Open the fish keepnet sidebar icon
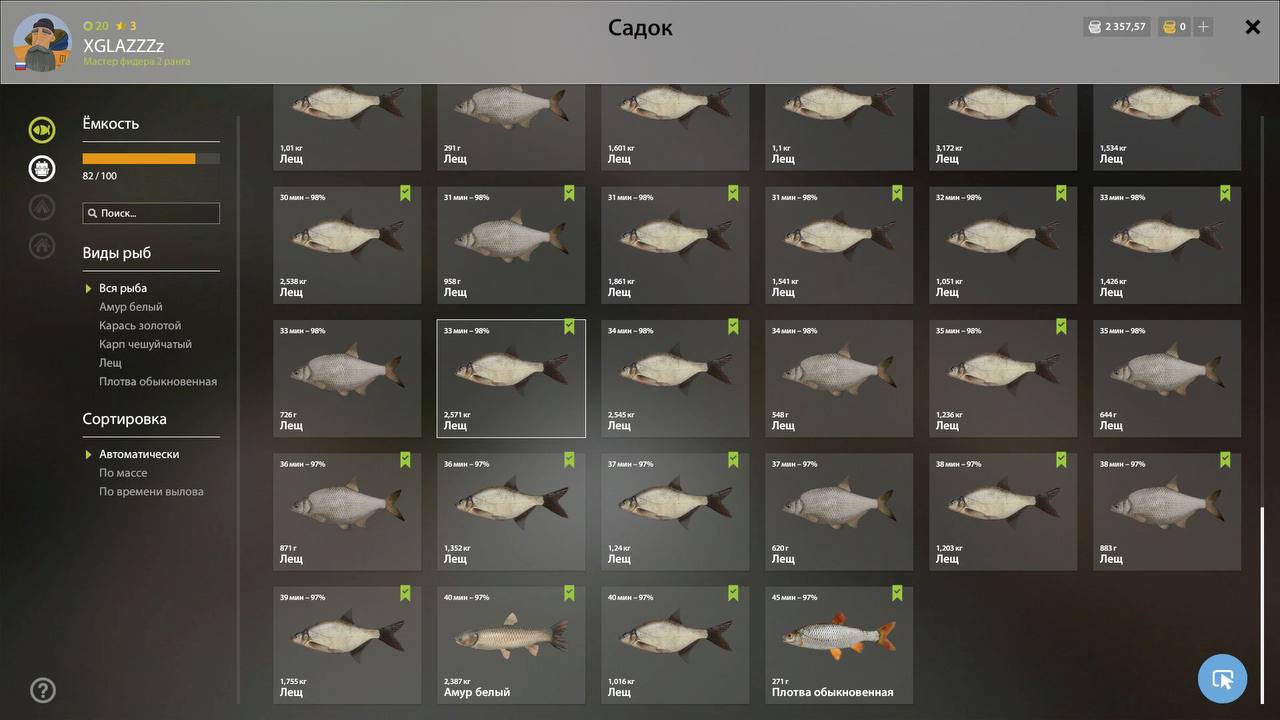This screenshot has height=720, width=1280. [42, 130]
